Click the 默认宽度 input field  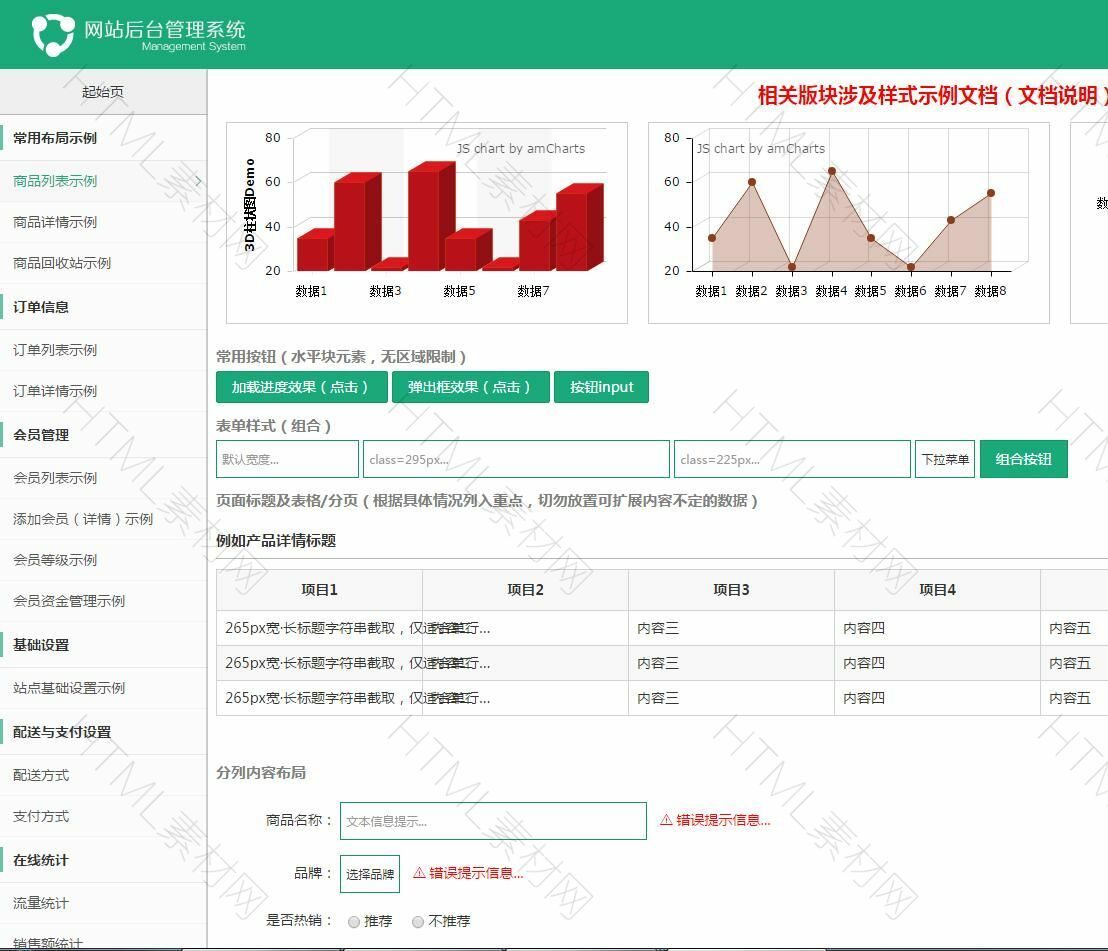[287, 459]
